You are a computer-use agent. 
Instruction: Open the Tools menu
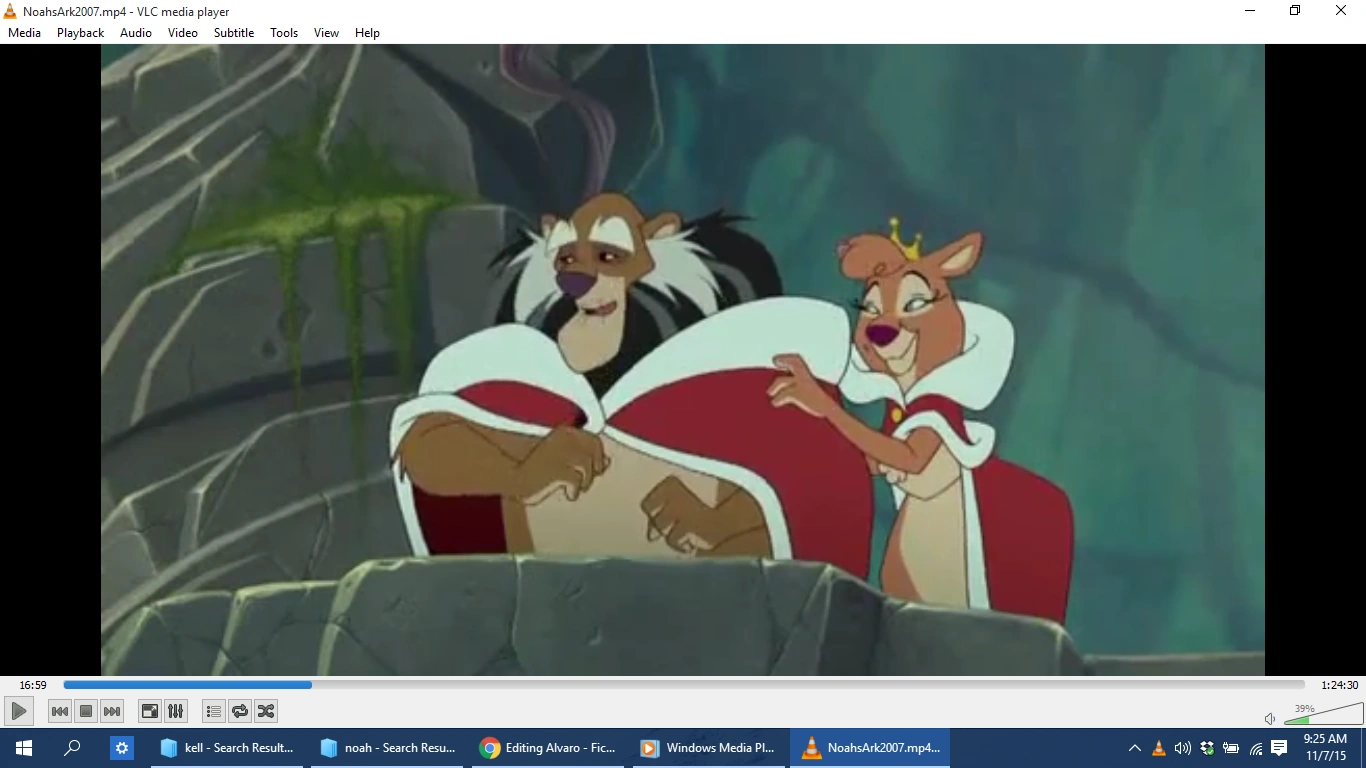[x=284, y=33]
